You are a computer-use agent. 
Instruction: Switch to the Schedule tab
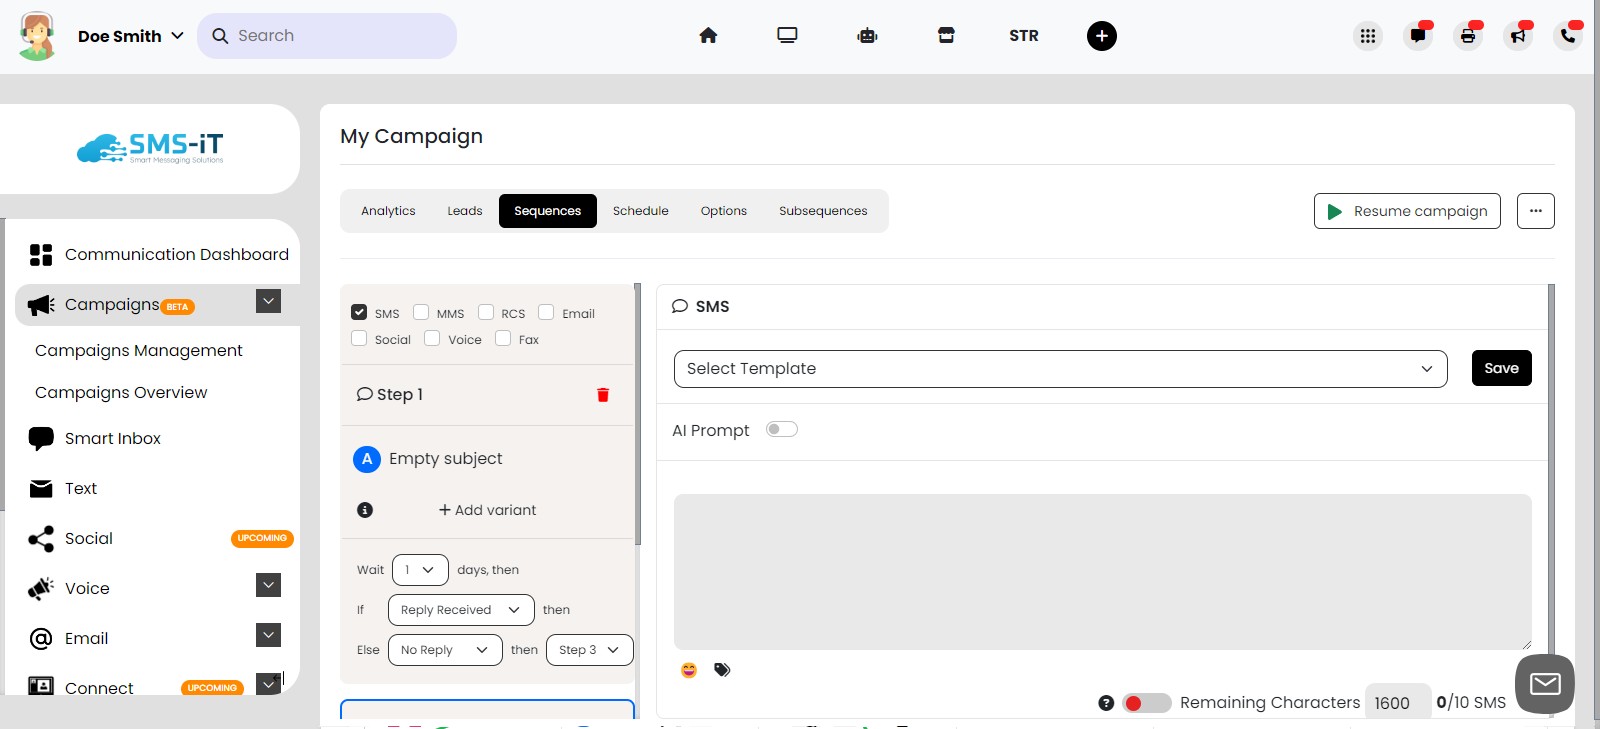point(640,211)
